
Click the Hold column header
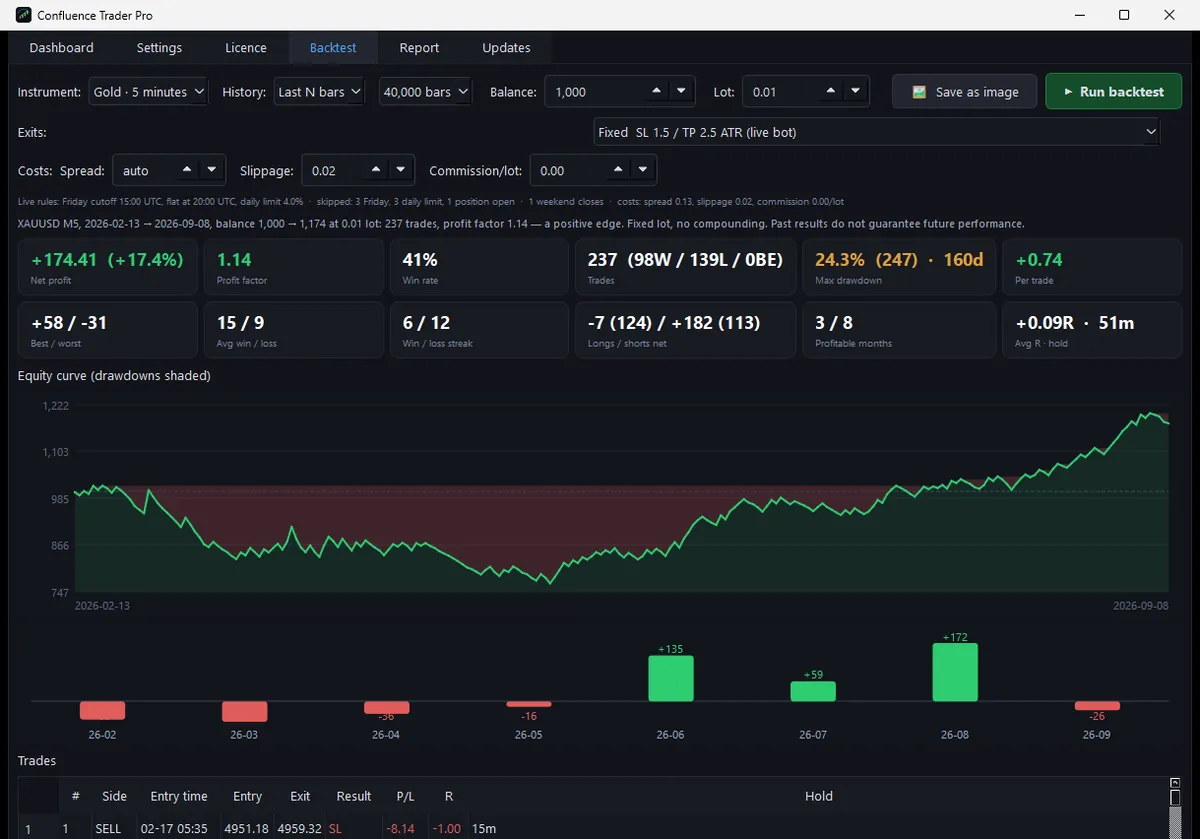pos(818,796)
